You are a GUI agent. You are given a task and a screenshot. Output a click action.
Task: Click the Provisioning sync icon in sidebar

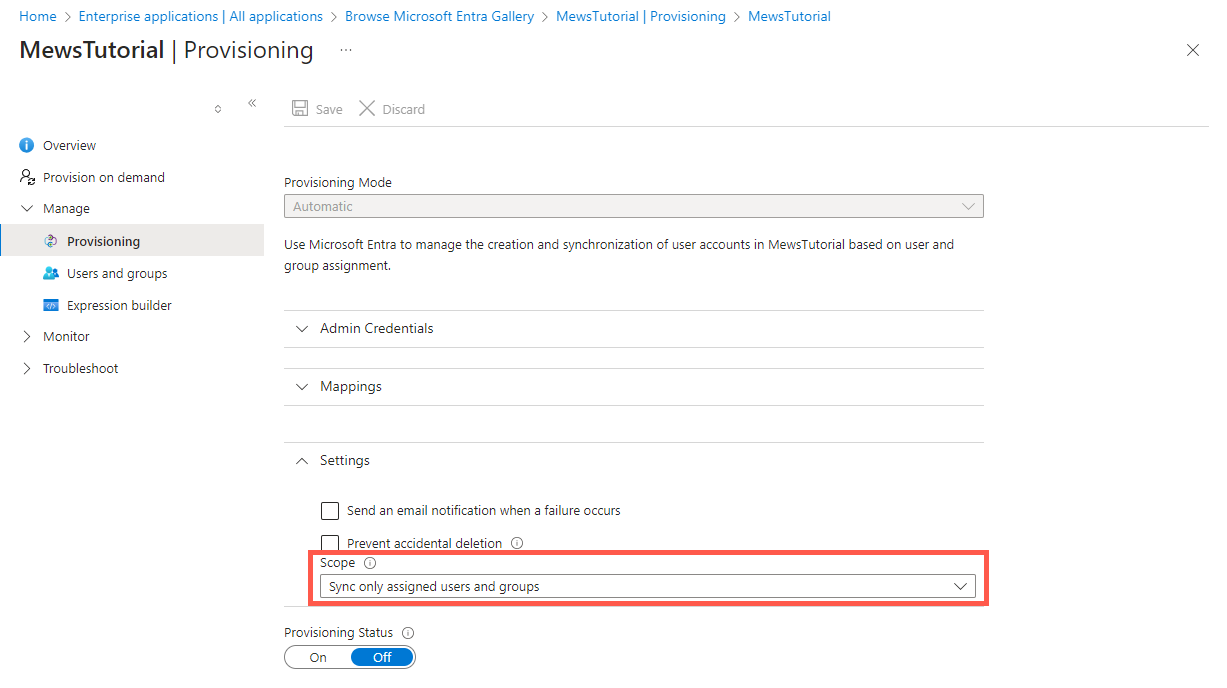click(x=51, y=241)
